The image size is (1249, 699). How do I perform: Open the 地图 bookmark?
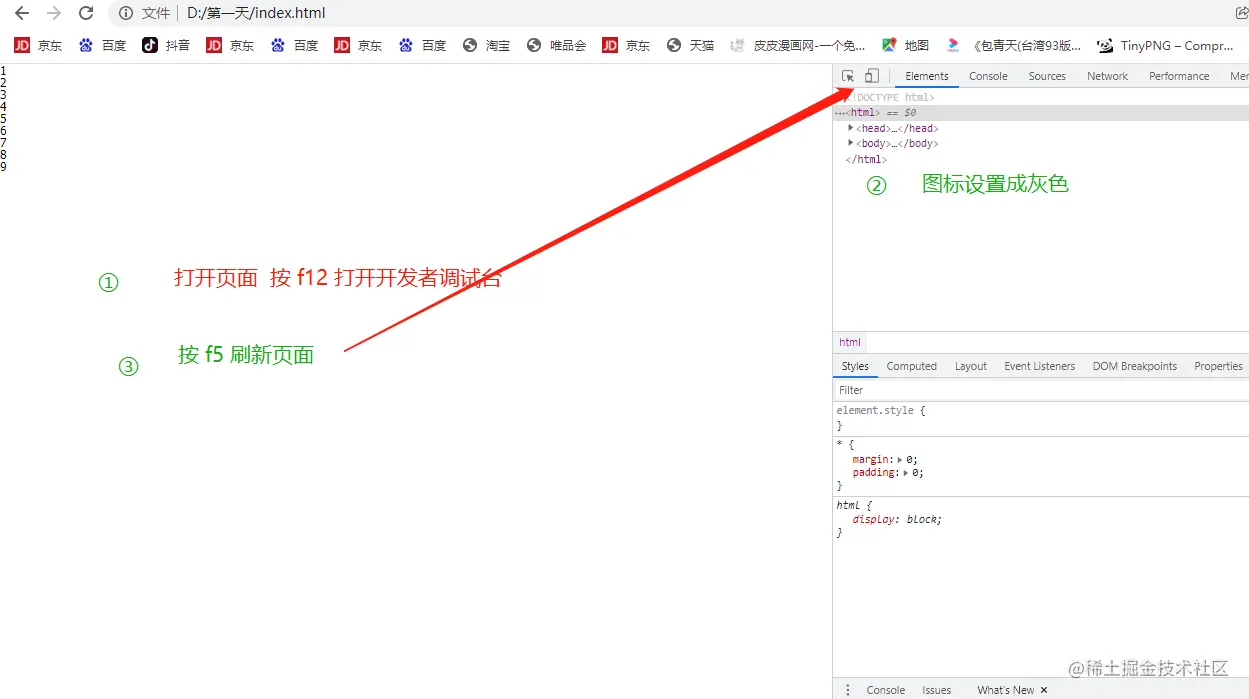click(905, 45)
